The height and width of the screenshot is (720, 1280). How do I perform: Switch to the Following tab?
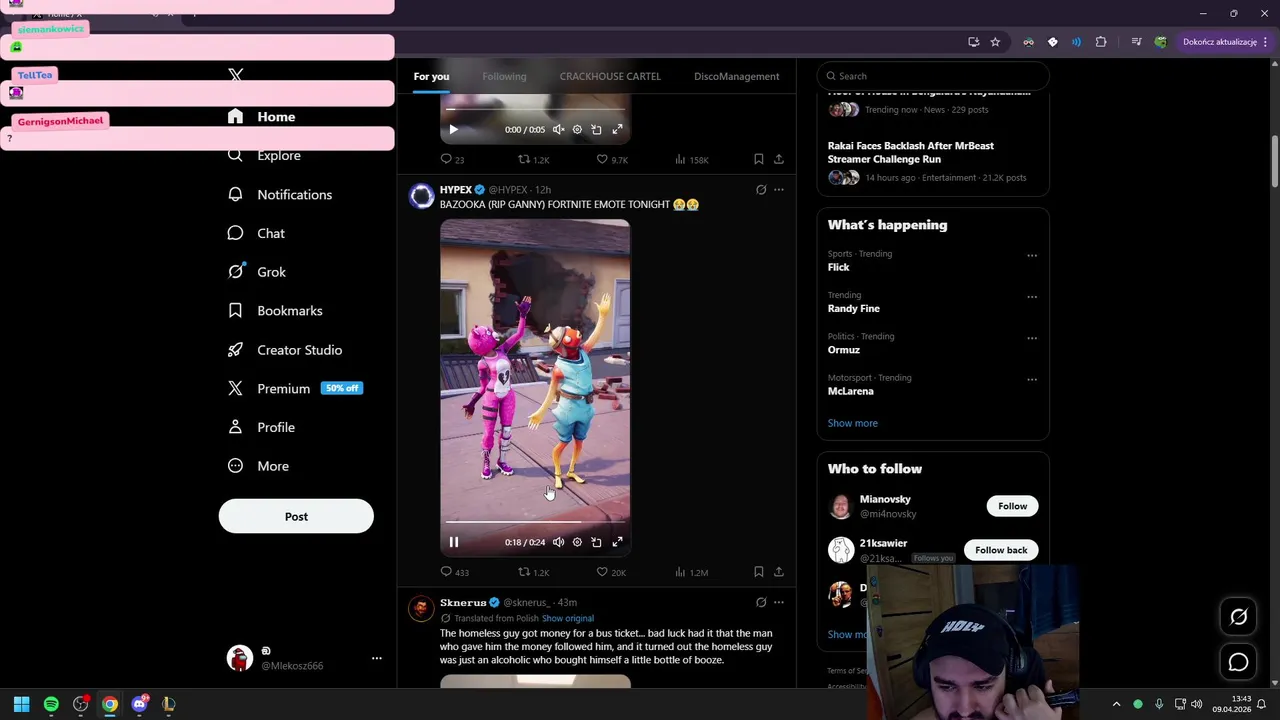point(504,76)
